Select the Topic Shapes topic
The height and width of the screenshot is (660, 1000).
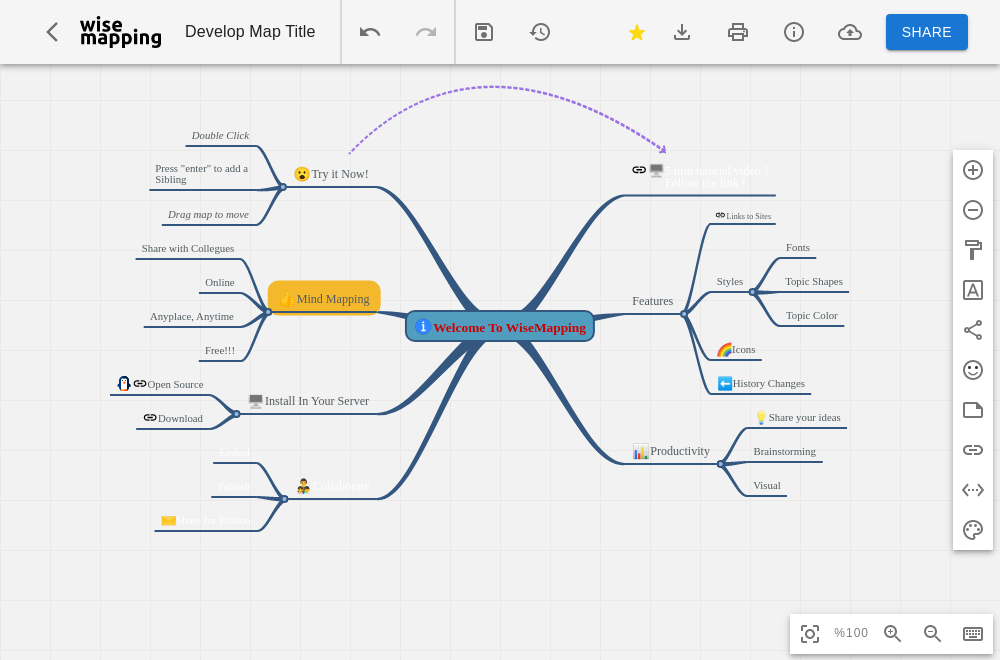click(x=814, y=281)
